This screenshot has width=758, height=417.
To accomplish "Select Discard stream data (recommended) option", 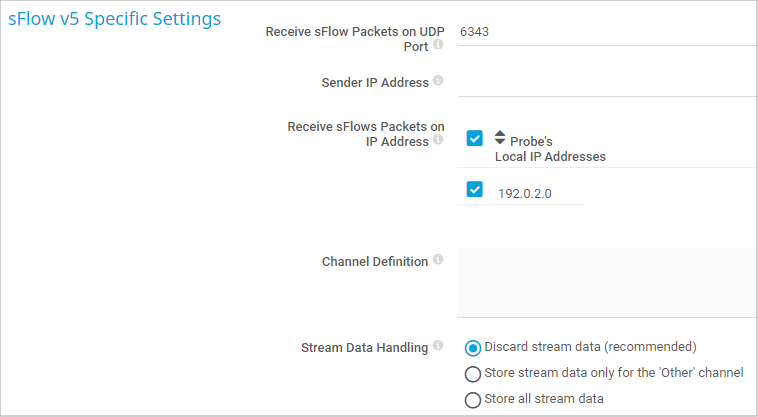I will pyautogui.click(x=473, y=348).
